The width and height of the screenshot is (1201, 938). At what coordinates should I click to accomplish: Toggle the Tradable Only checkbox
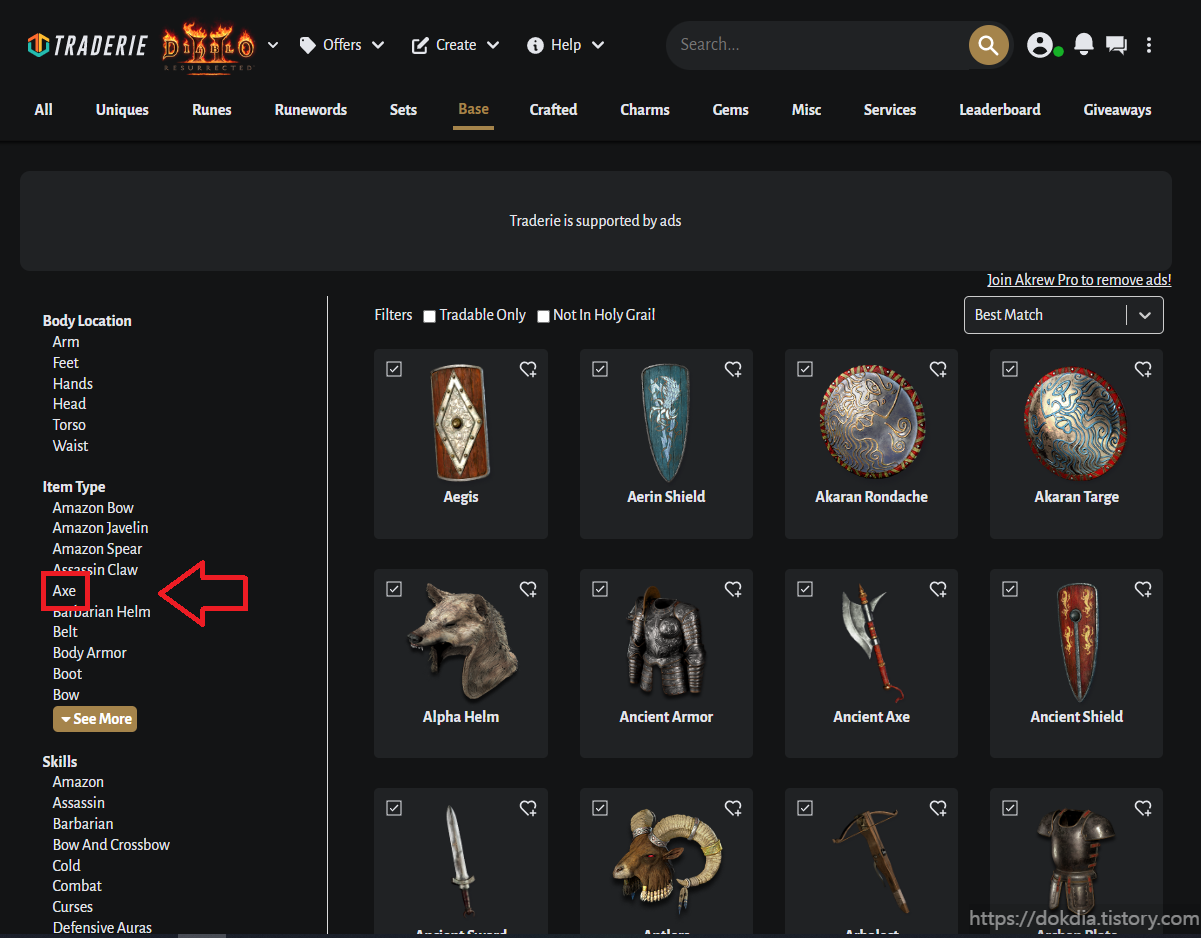tap(429, 316)
